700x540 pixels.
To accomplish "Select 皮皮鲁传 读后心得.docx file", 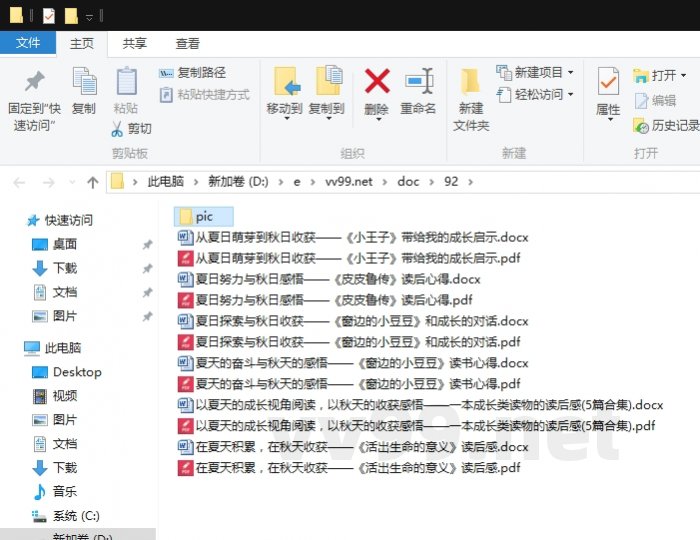I will (x=329, y=279).
